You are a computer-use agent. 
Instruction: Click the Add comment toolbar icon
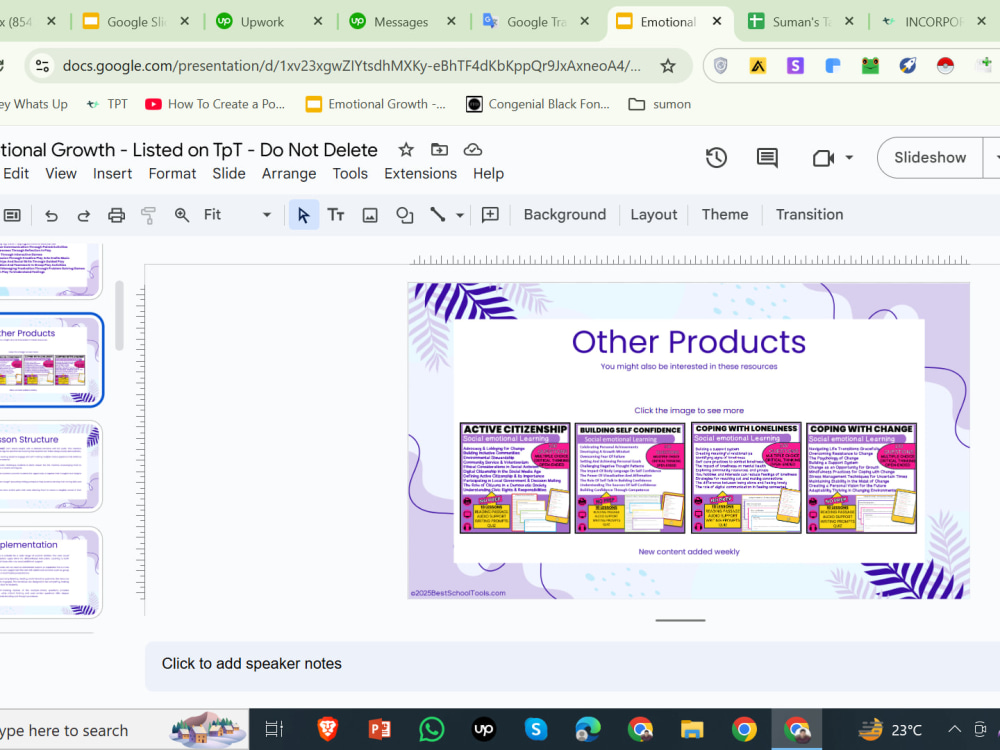490,215
